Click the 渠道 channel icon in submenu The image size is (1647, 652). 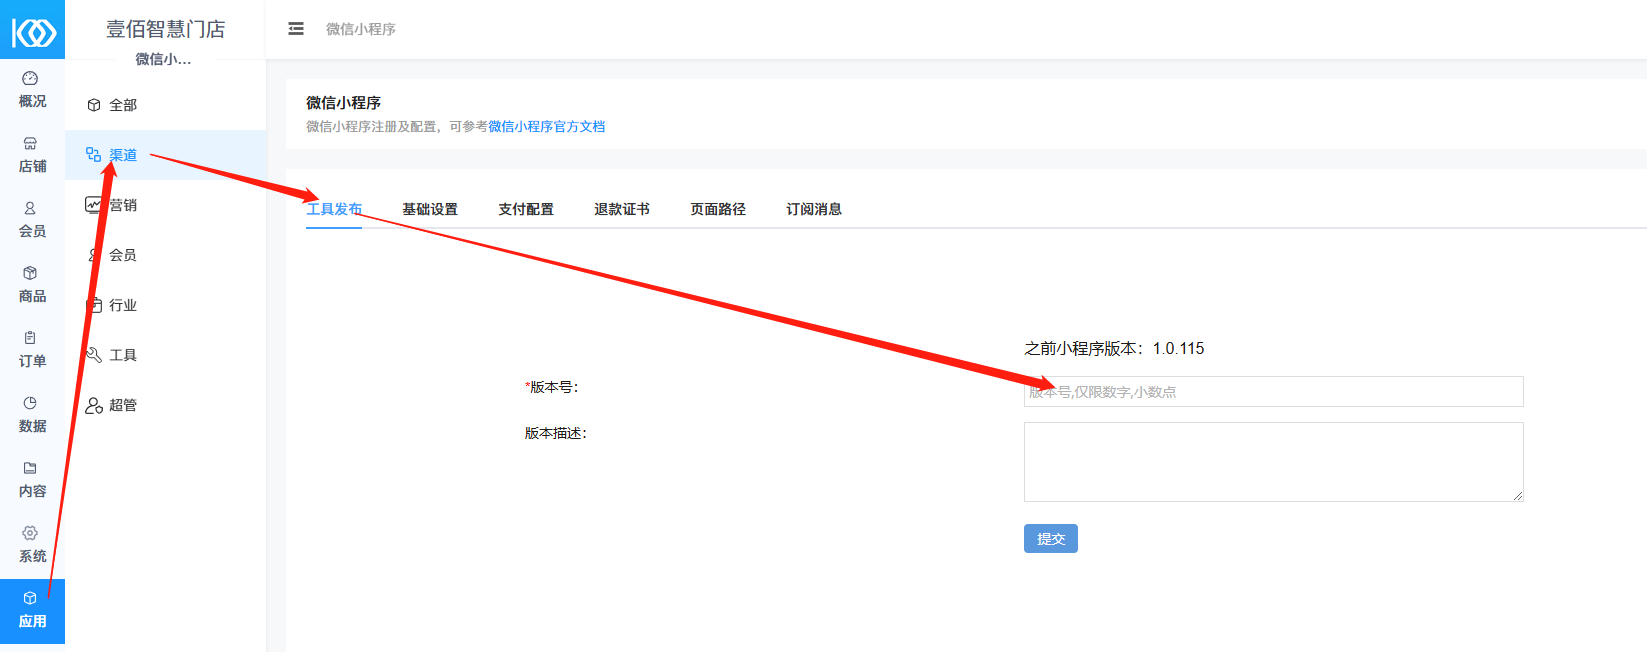[x=94, y=155]
